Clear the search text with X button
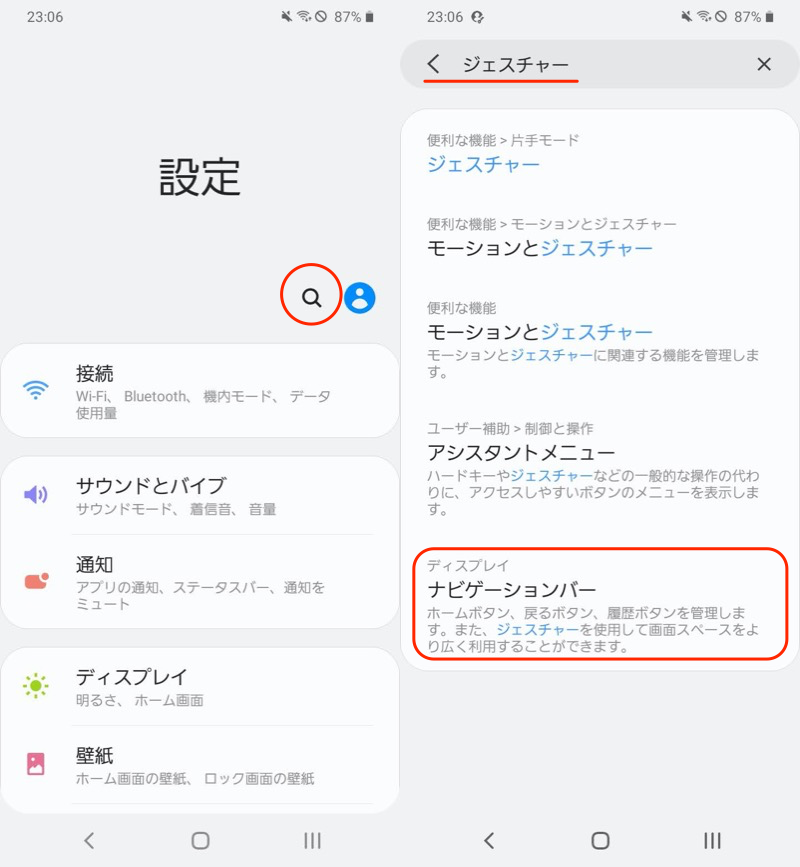This screenshot has width=800, height=867. click(764, 65)
